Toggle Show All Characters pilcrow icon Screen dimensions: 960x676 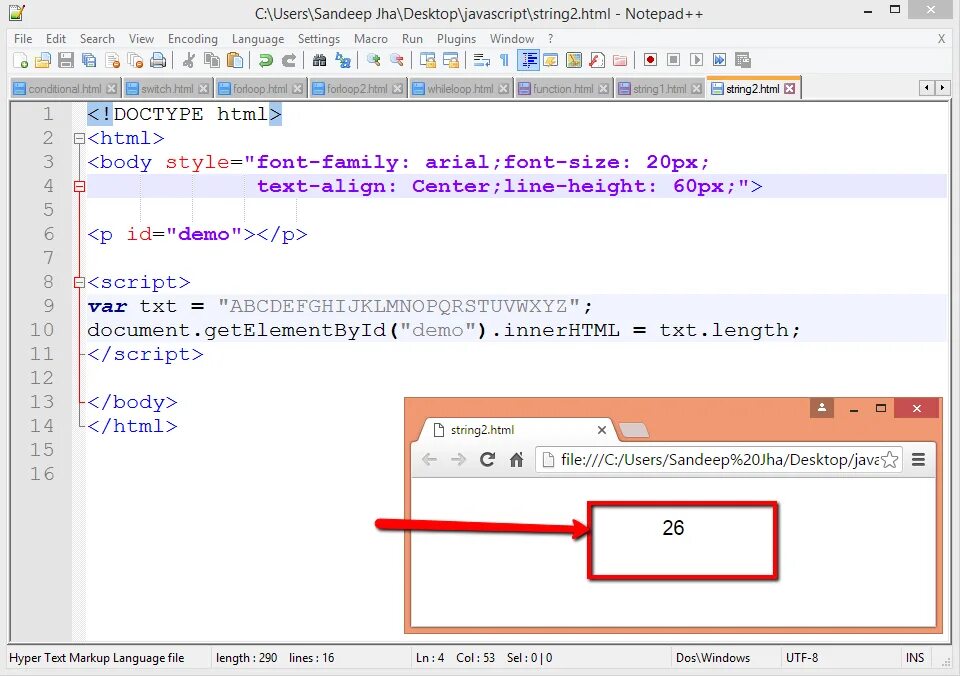click(504, 60)
